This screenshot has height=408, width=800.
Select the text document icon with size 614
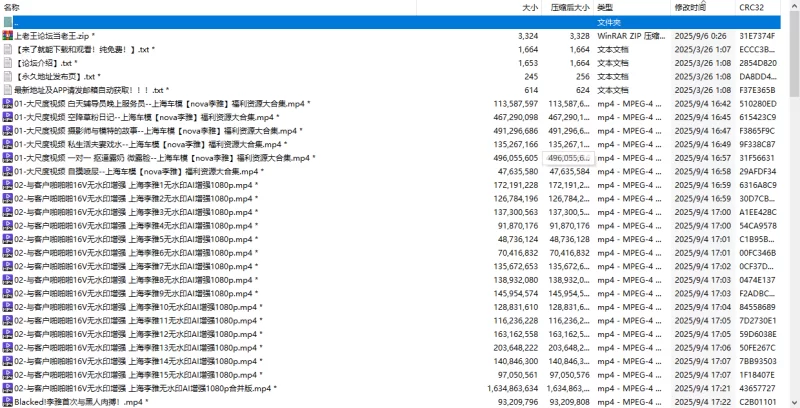[7, 90]
